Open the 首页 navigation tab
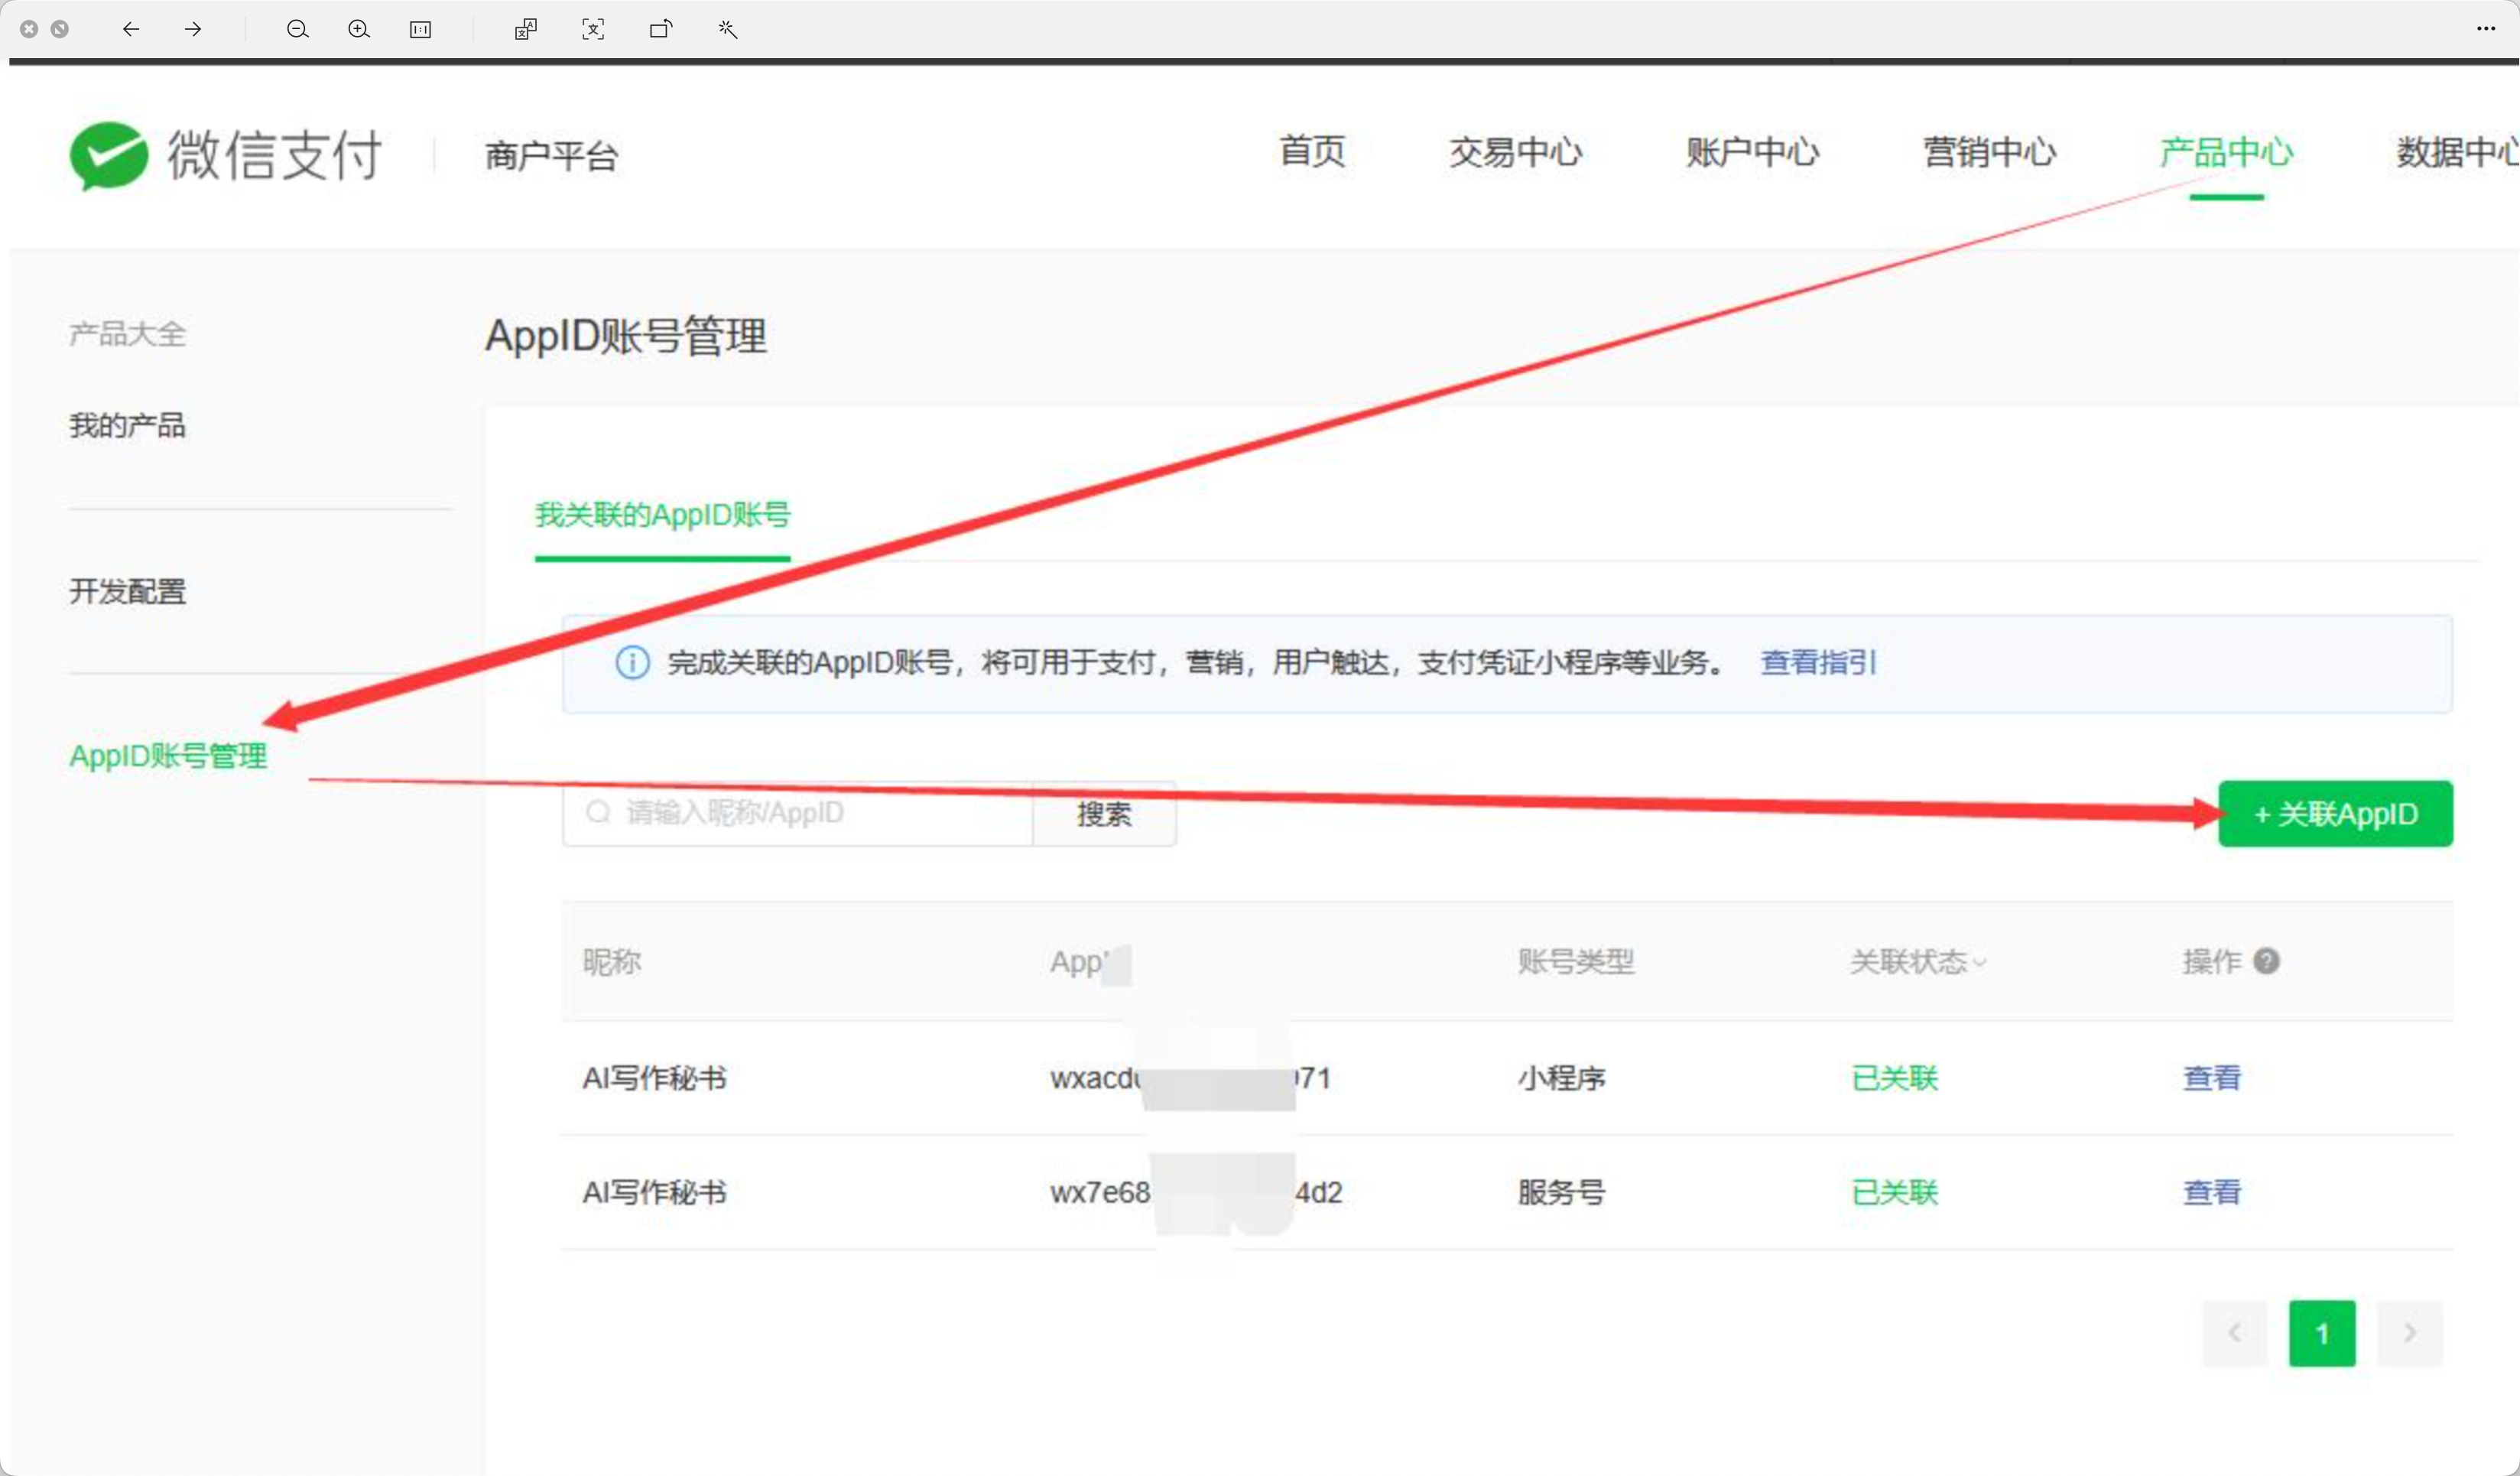This screenshot has height=1476, width=2520. pyautogui.click(x=1312, y=152)
